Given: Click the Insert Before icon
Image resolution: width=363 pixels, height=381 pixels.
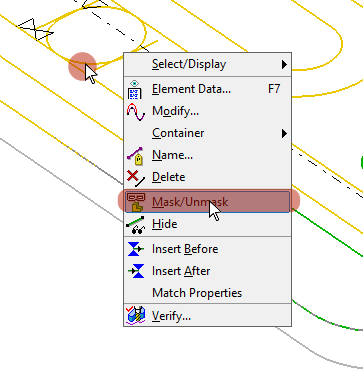Looking at the screenshot, I should pyautogui.click(x=136, y=249).
